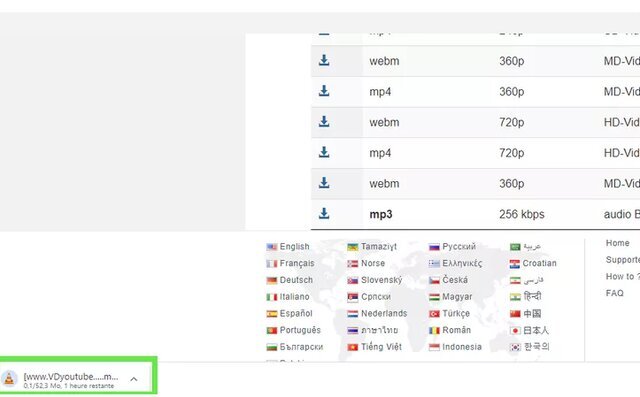Screen dimensions: 640x397
Task: Download the mp3 256 kbps audio
Action: click(324, 213)
